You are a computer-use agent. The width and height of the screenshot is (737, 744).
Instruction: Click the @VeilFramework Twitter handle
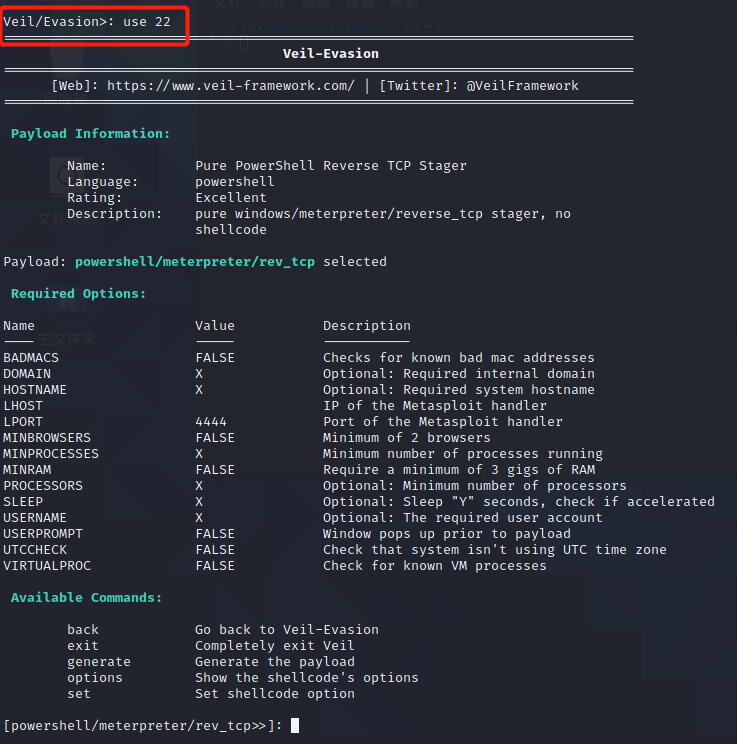point(522,86)
